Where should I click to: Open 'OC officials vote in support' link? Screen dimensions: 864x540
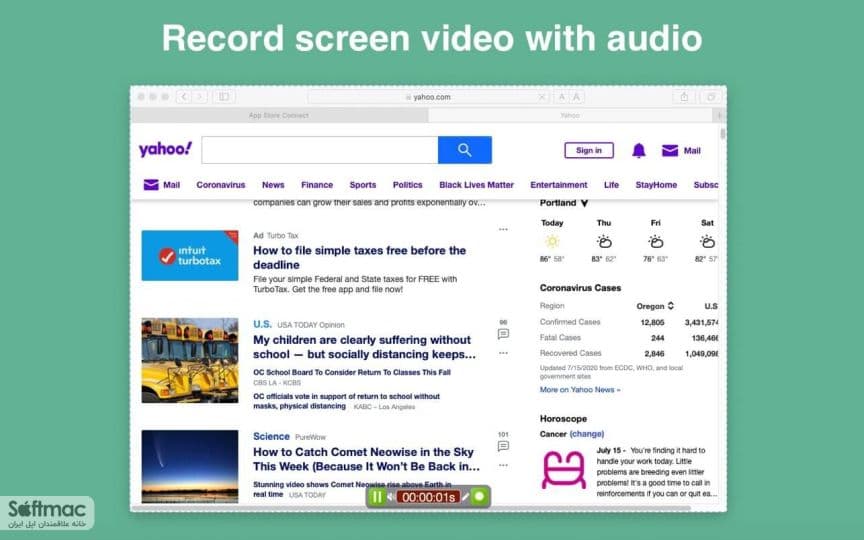pyautogui.click(x=346, y=401)
